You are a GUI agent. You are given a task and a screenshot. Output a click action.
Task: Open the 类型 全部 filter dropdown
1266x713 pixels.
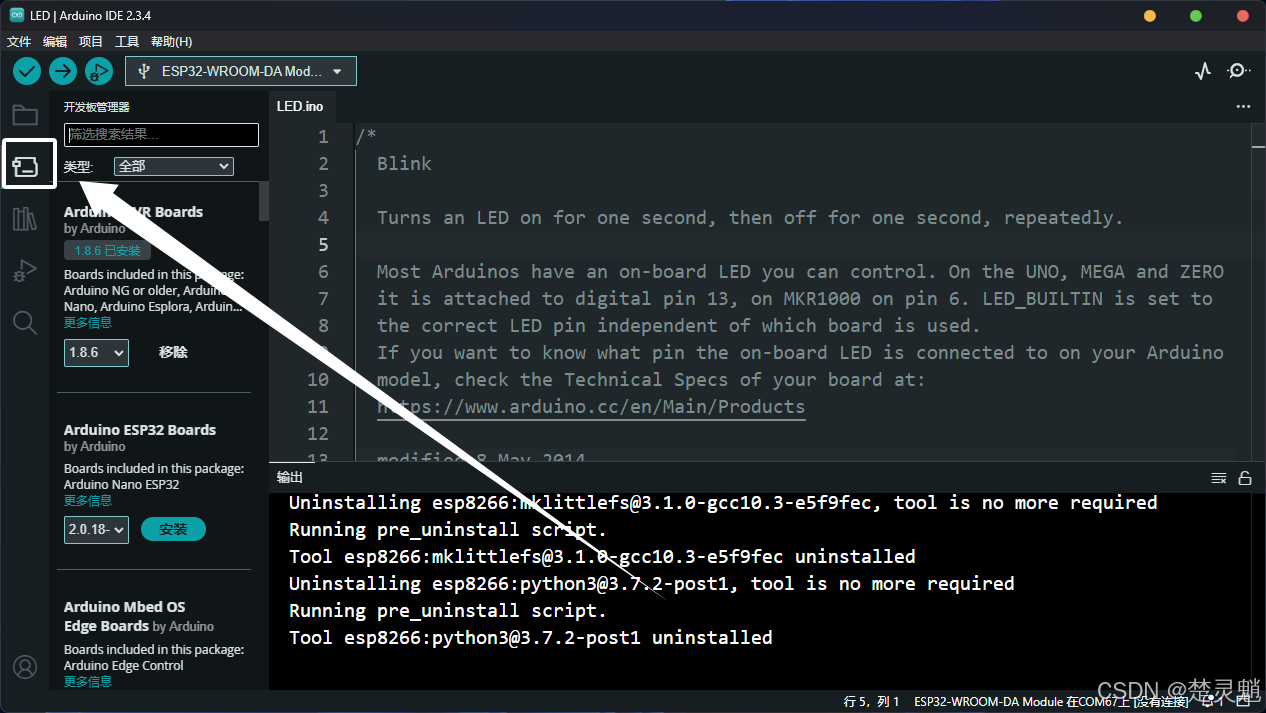[x=174, y=166]
